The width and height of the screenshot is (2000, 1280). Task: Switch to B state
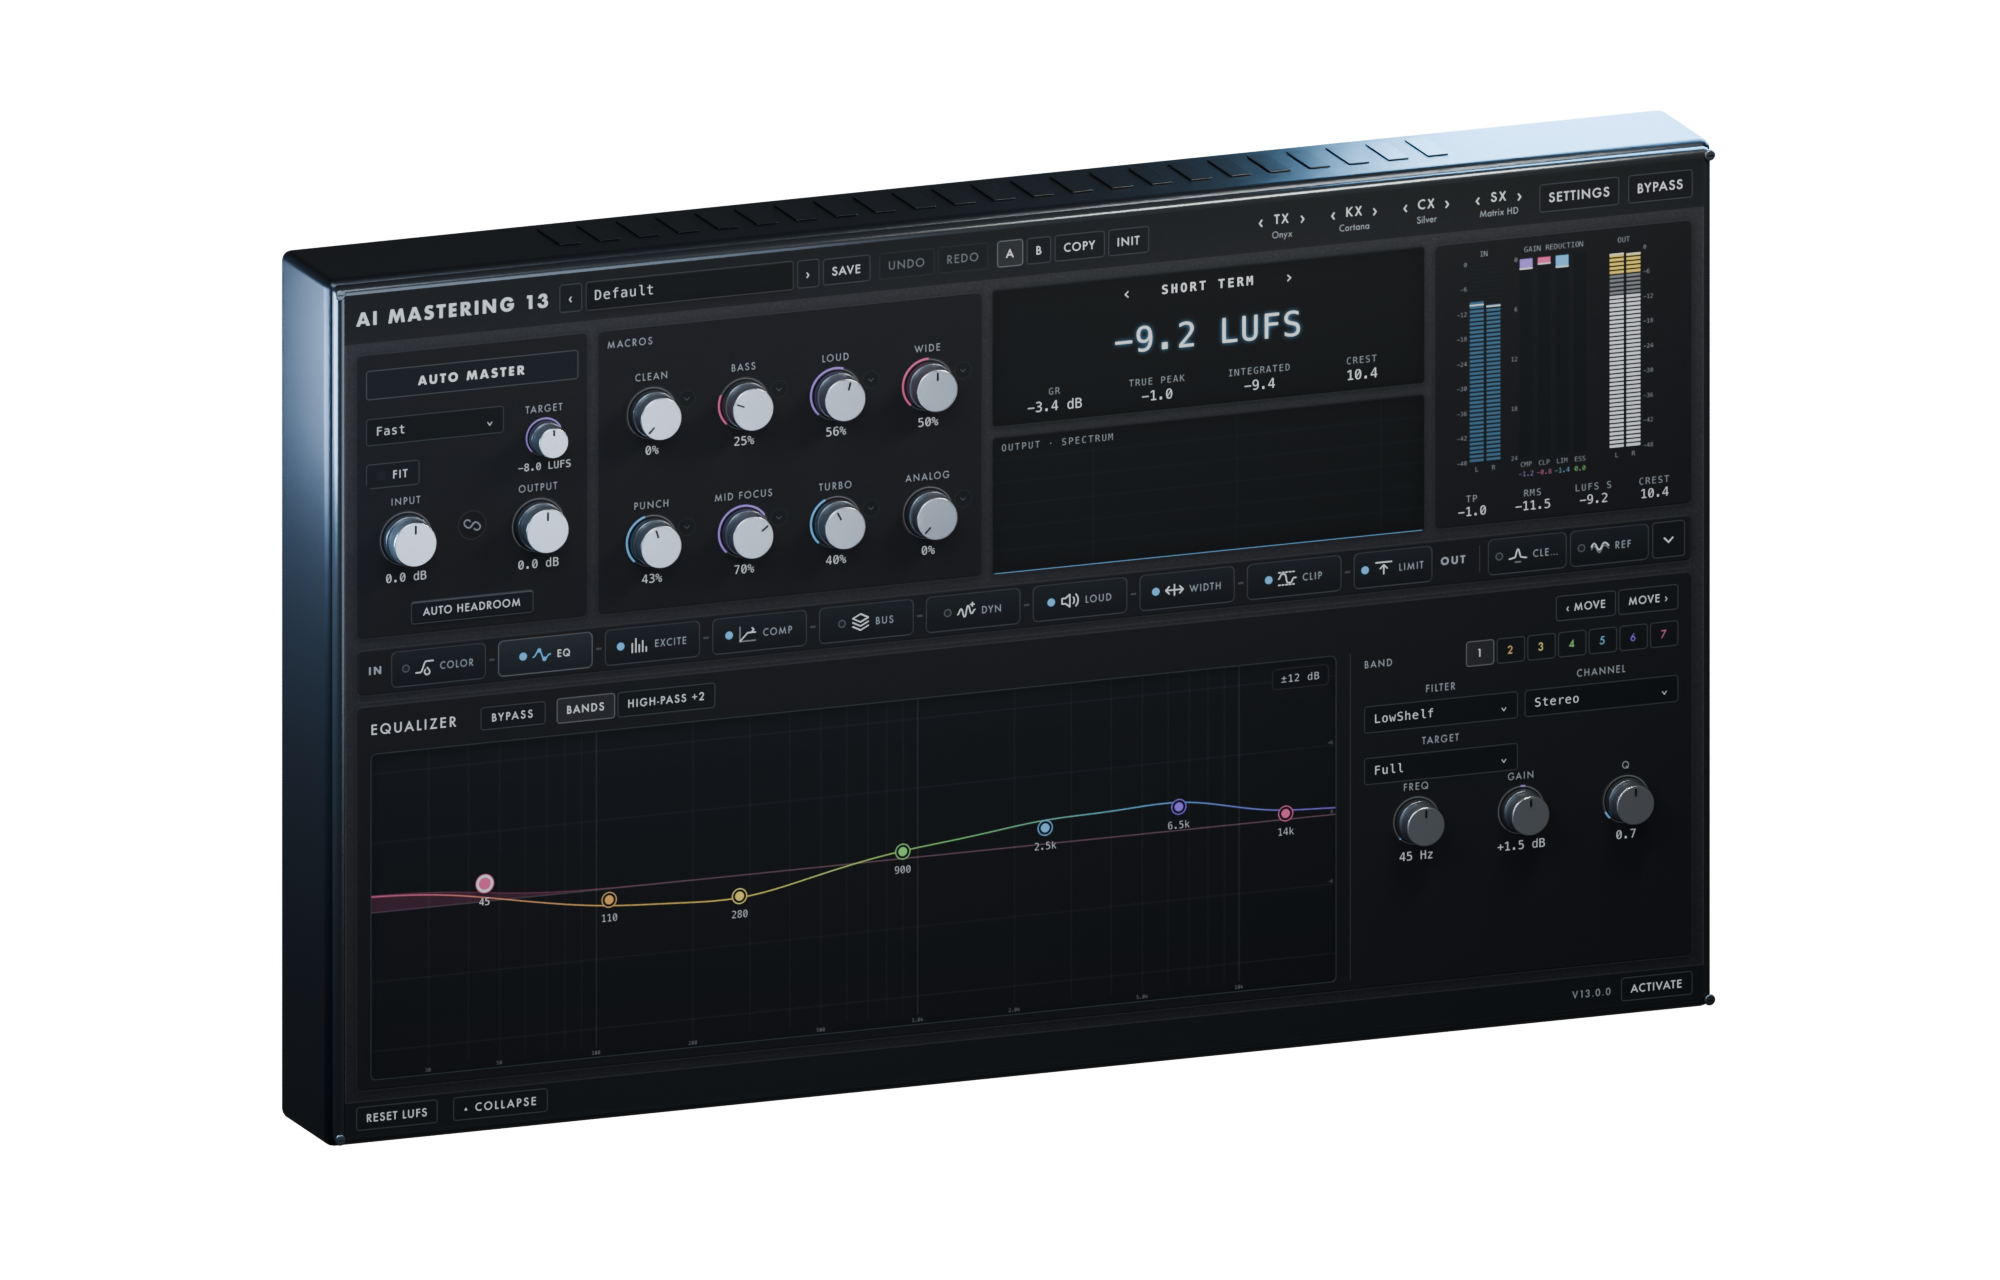1038,250
